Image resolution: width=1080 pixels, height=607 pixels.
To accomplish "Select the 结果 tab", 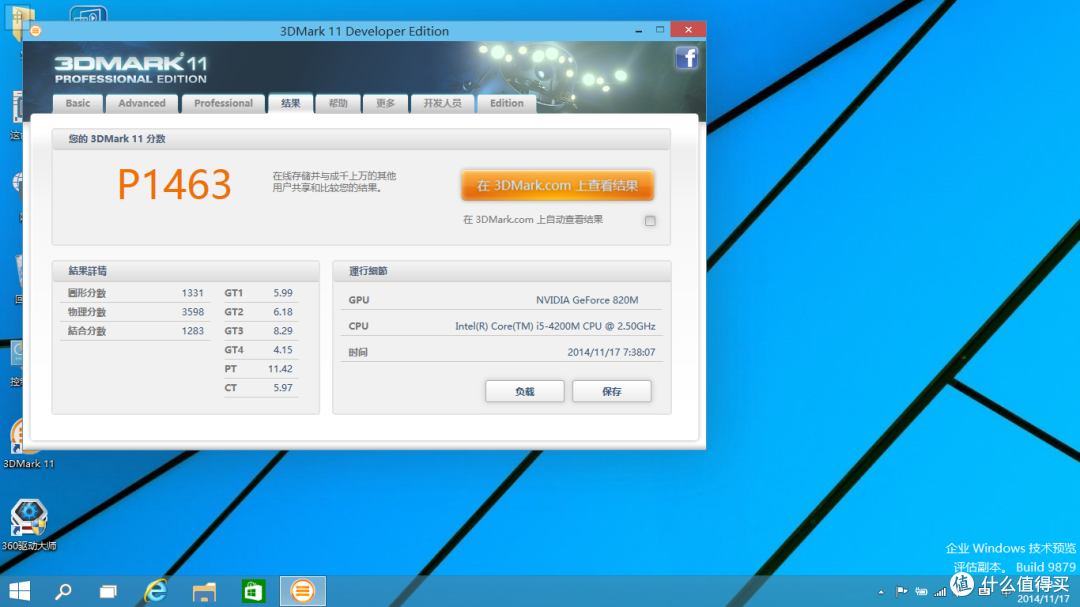I will tap(291, 103).
